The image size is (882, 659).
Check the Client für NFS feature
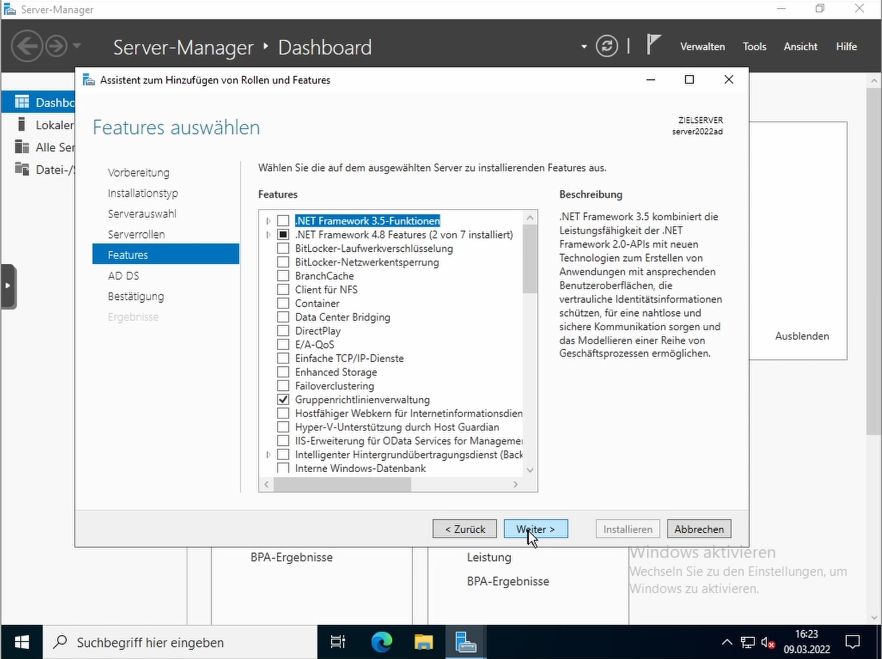point(283,290)
